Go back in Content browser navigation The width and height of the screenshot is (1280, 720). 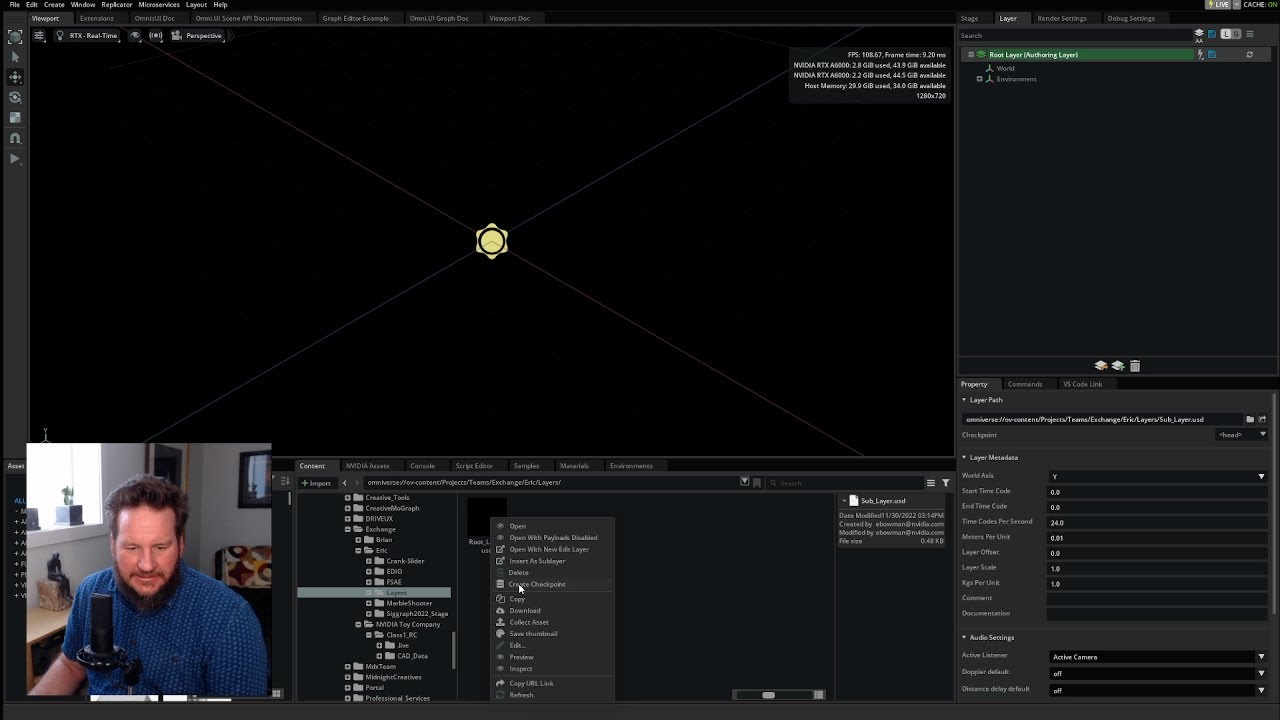345,483
